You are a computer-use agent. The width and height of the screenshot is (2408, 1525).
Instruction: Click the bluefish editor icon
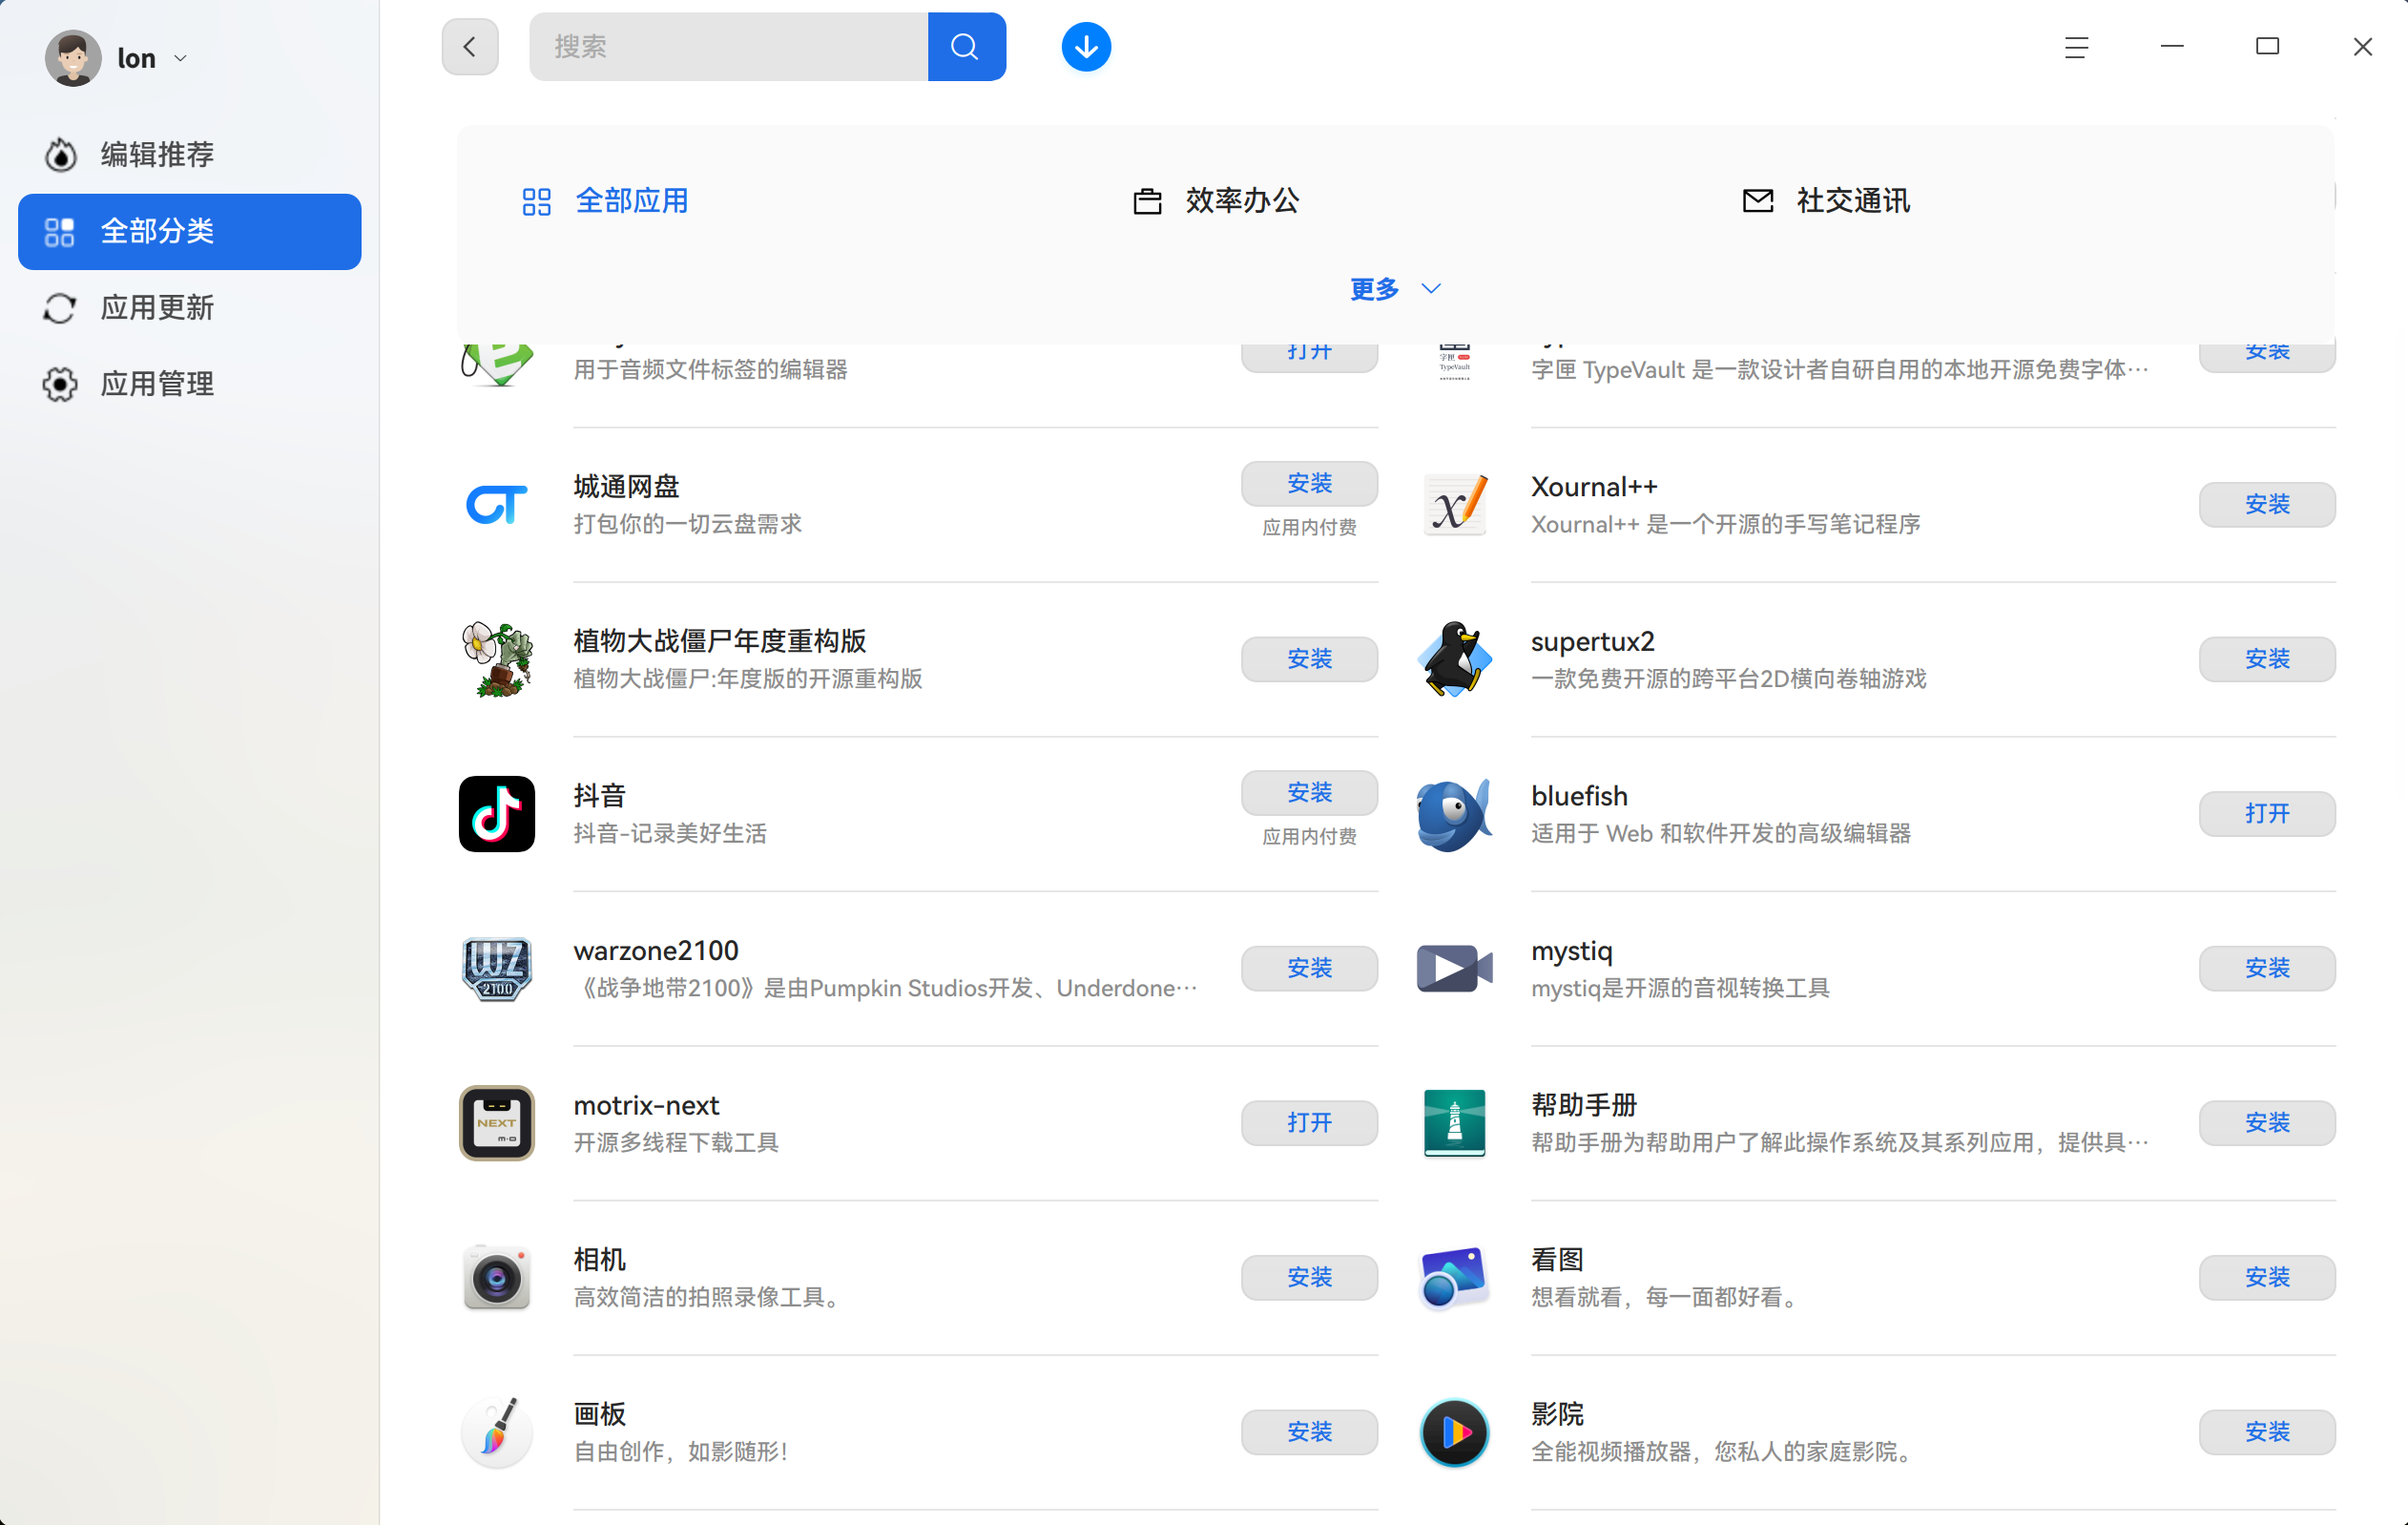tap(1454, 814)
